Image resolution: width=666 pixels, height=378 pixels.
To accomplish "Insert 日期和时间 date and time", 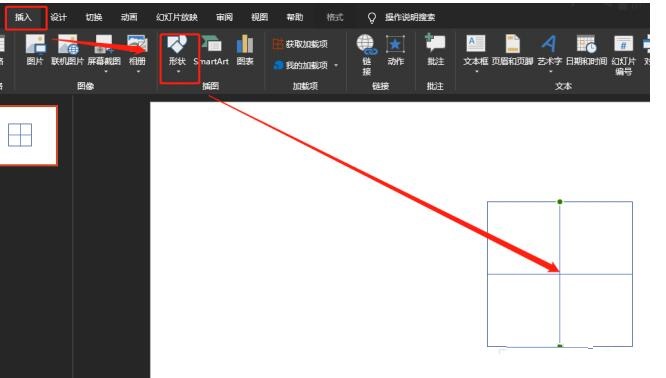I will (x=587, y=51).
